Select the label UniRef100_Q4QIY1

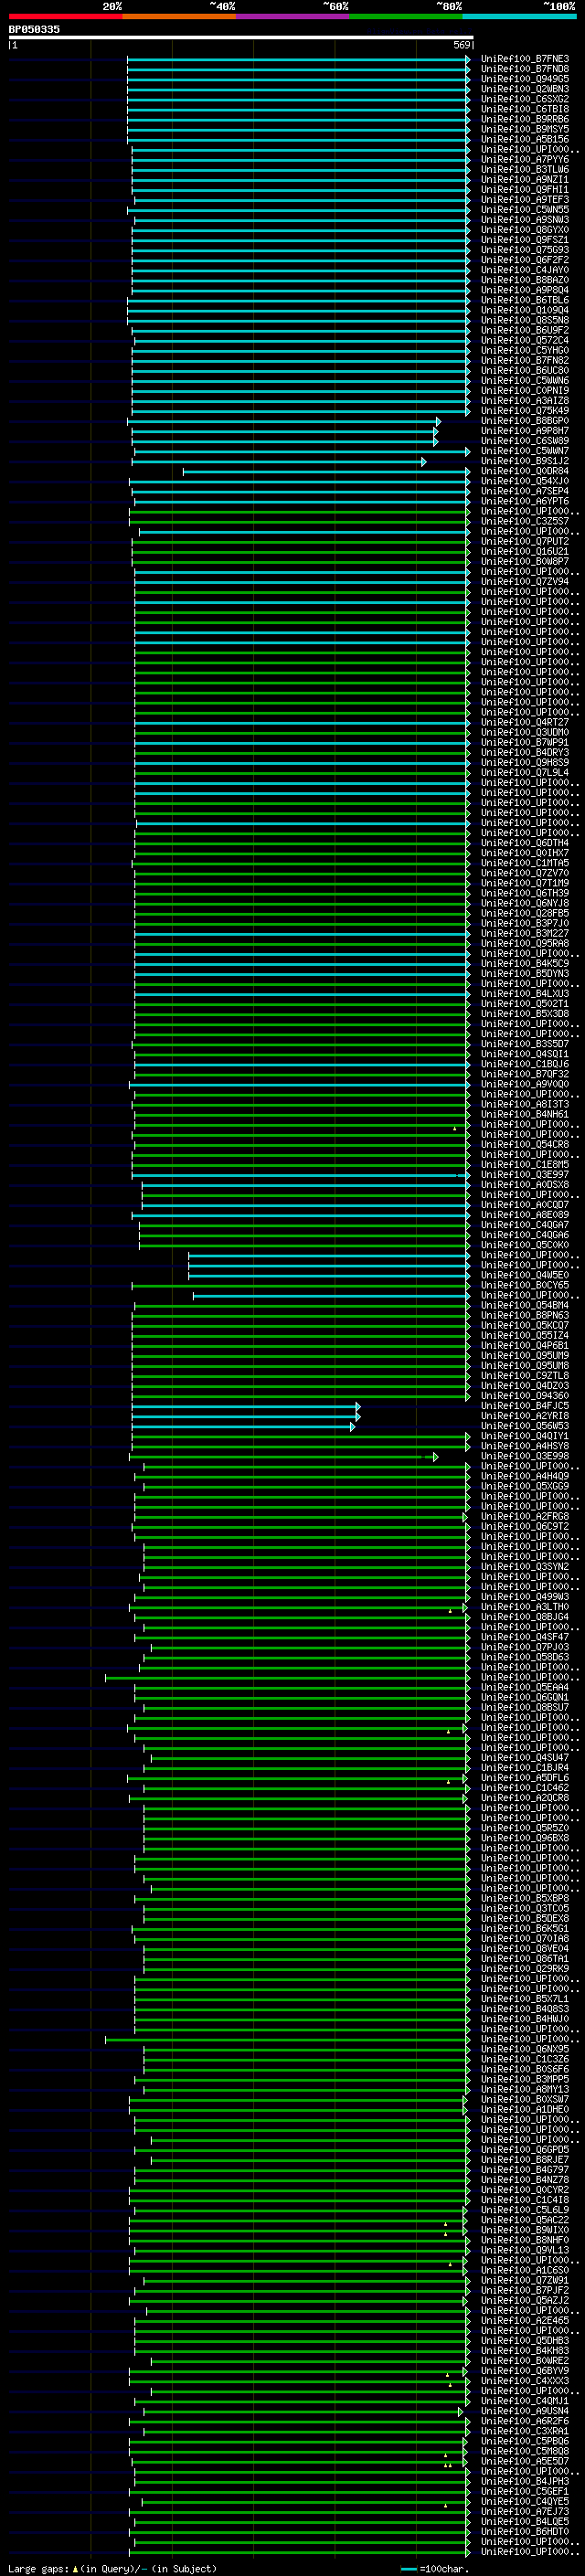525,1436
